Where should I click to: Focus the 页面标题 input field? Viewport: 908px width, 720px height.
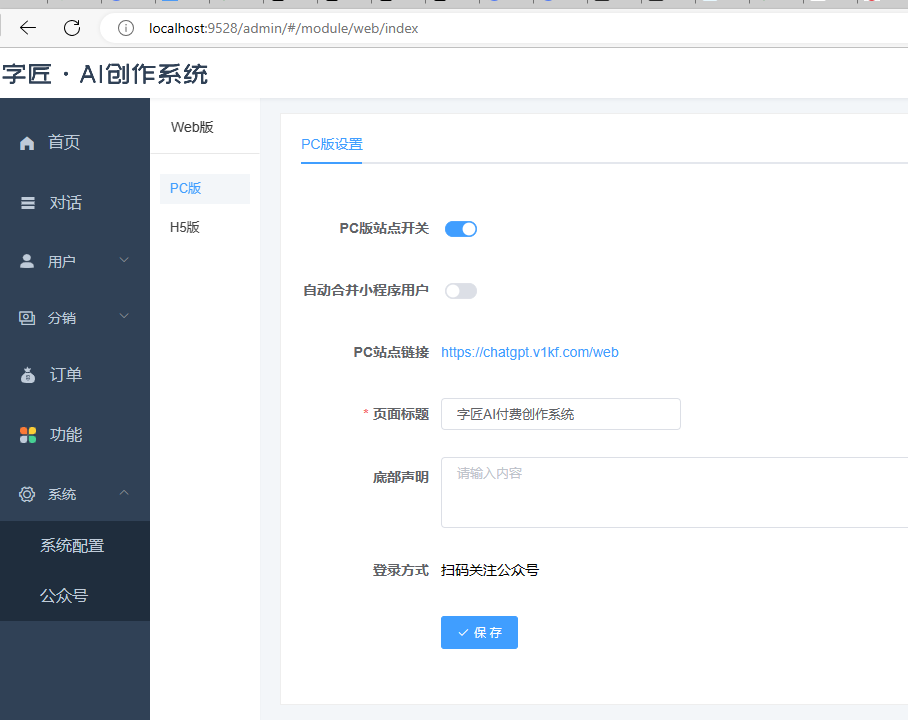[561, 414]
